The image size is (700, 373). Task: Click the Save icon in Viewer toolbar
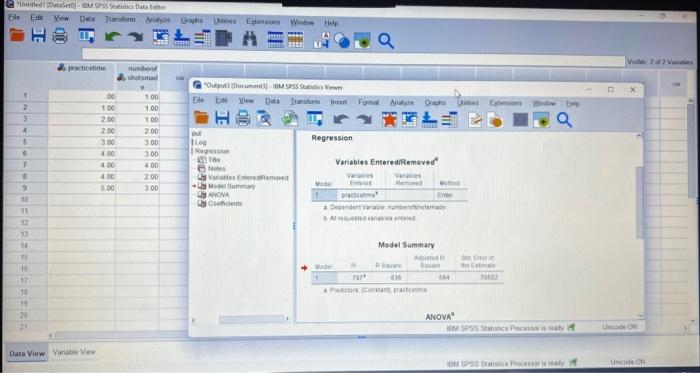222,118
